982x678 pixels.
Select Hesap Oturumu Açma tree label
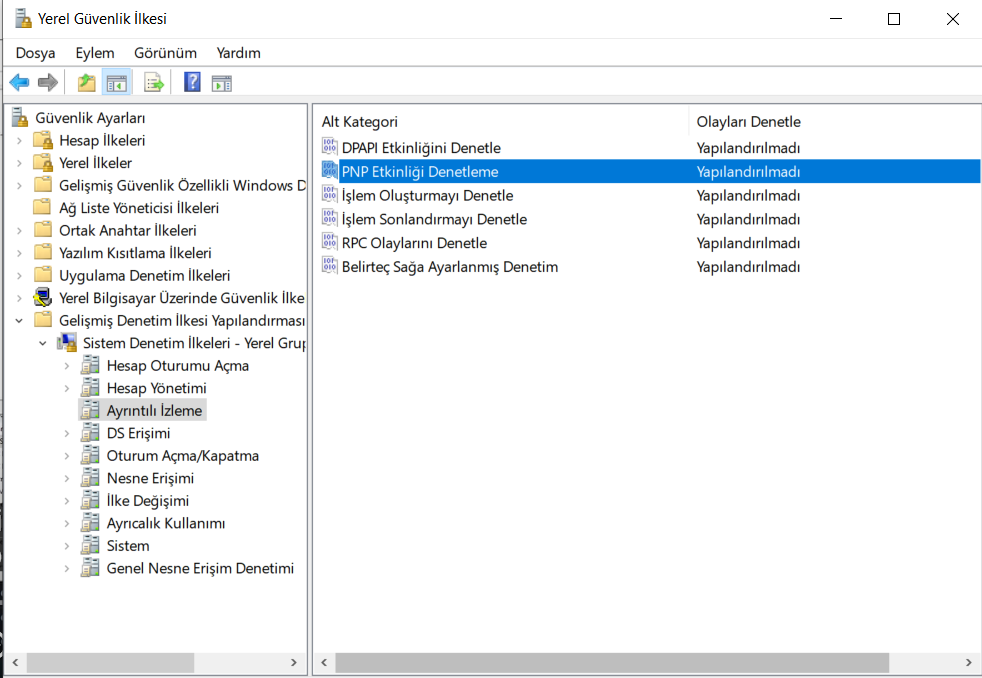click(x=178, y=366)
